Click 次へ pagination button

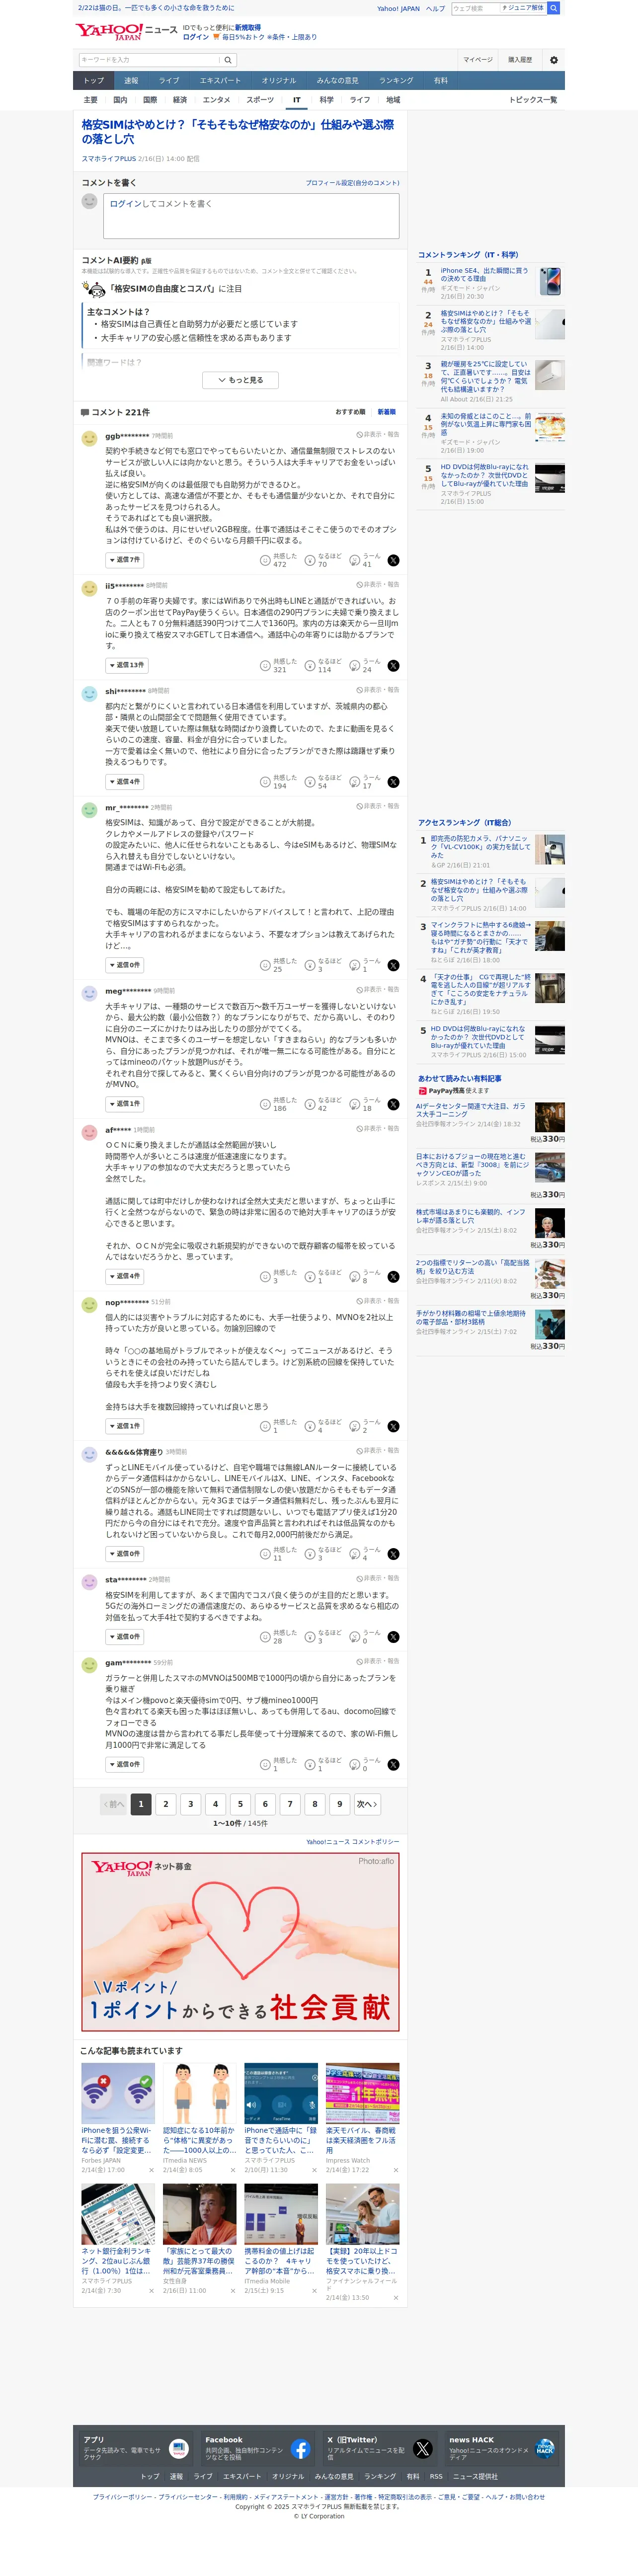point(367,1805)
